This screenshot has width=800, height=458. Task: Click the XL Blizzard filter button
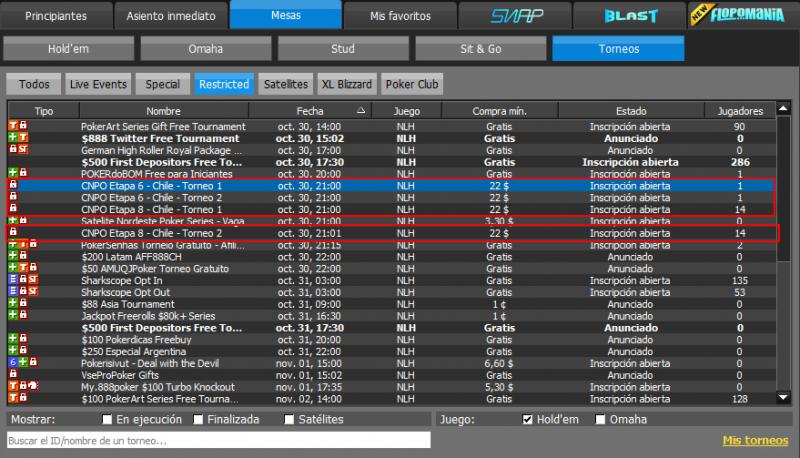click(347, 85)
